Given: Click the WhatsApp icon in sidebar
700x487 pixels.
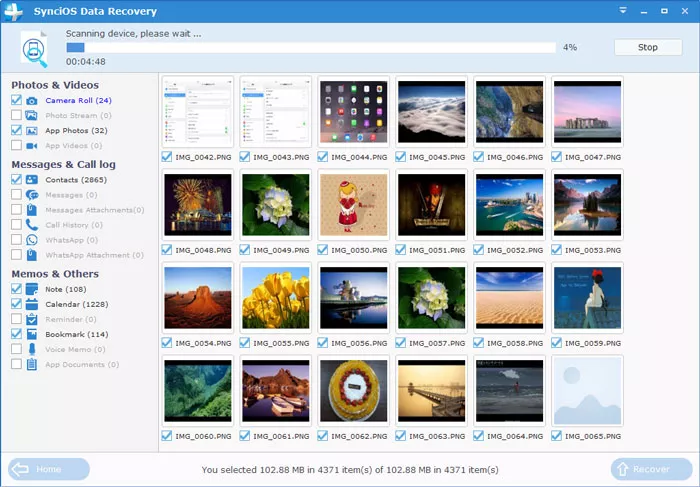Looking at the screenshot, I should click(32, 240).
